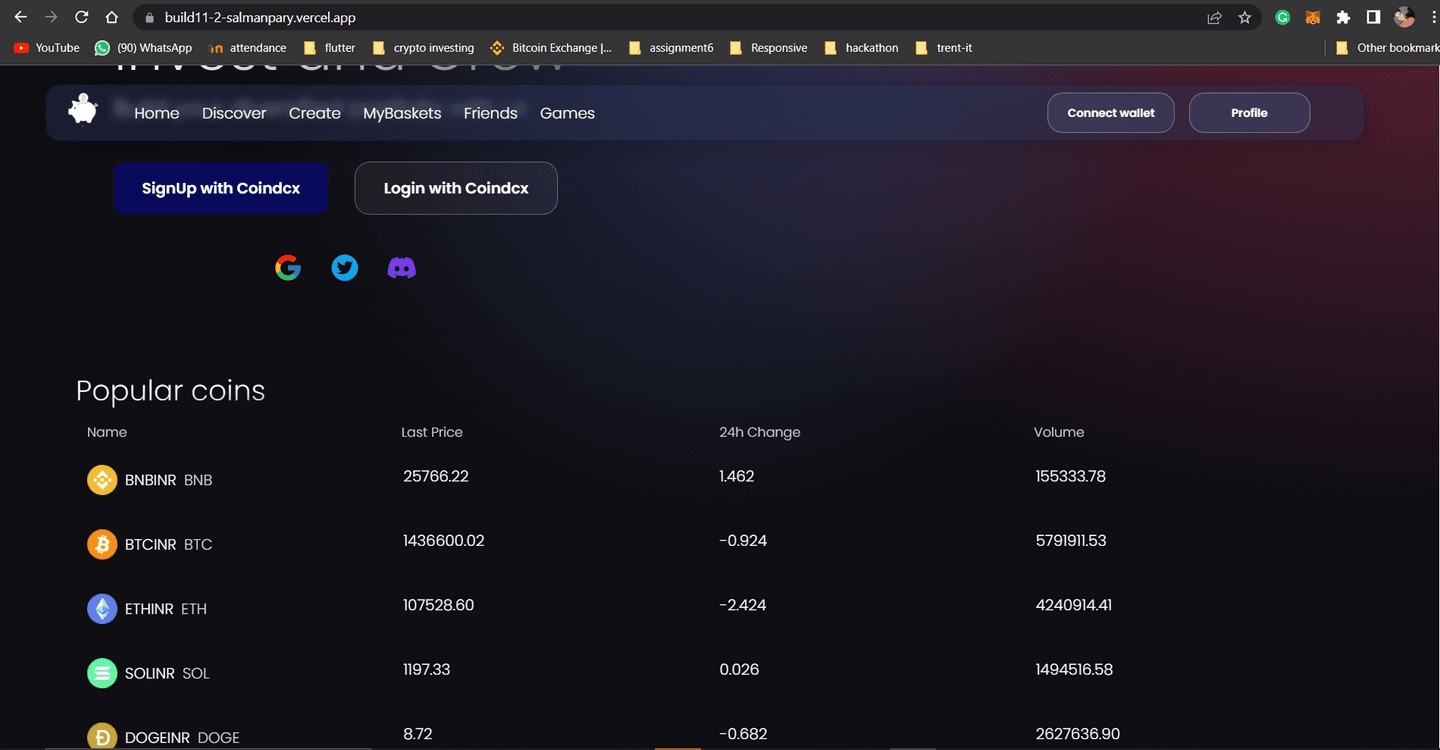Open Games in navbar

(x=567, y=113)
